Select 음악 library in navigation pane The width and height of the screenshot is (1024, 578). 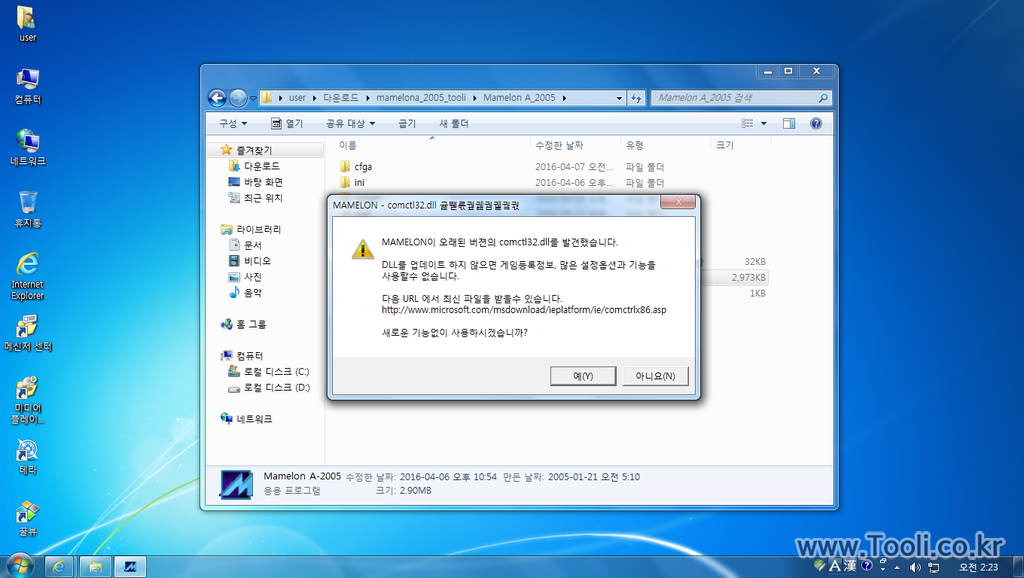pos(246,293)
